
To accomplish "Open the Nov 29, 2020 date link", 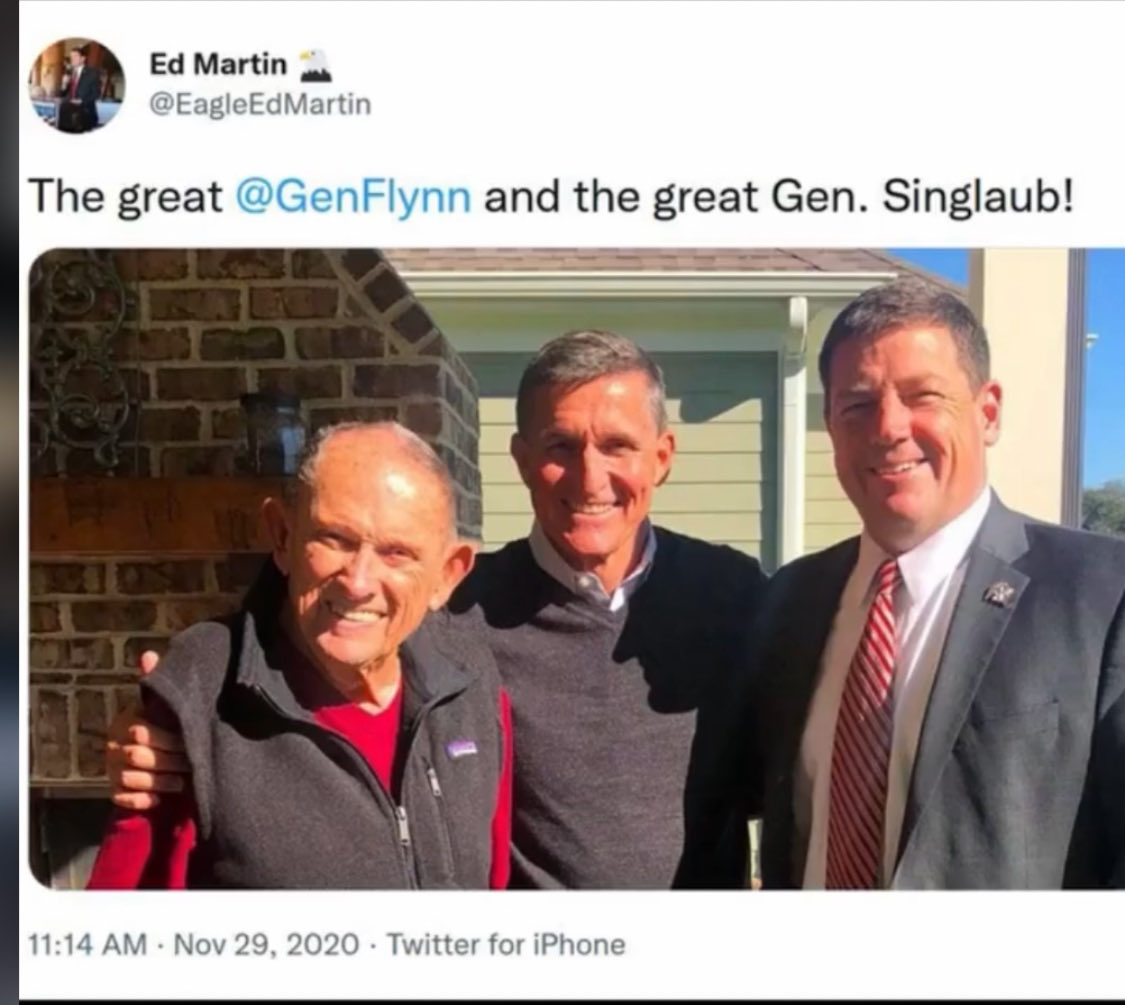I will 266,944.
